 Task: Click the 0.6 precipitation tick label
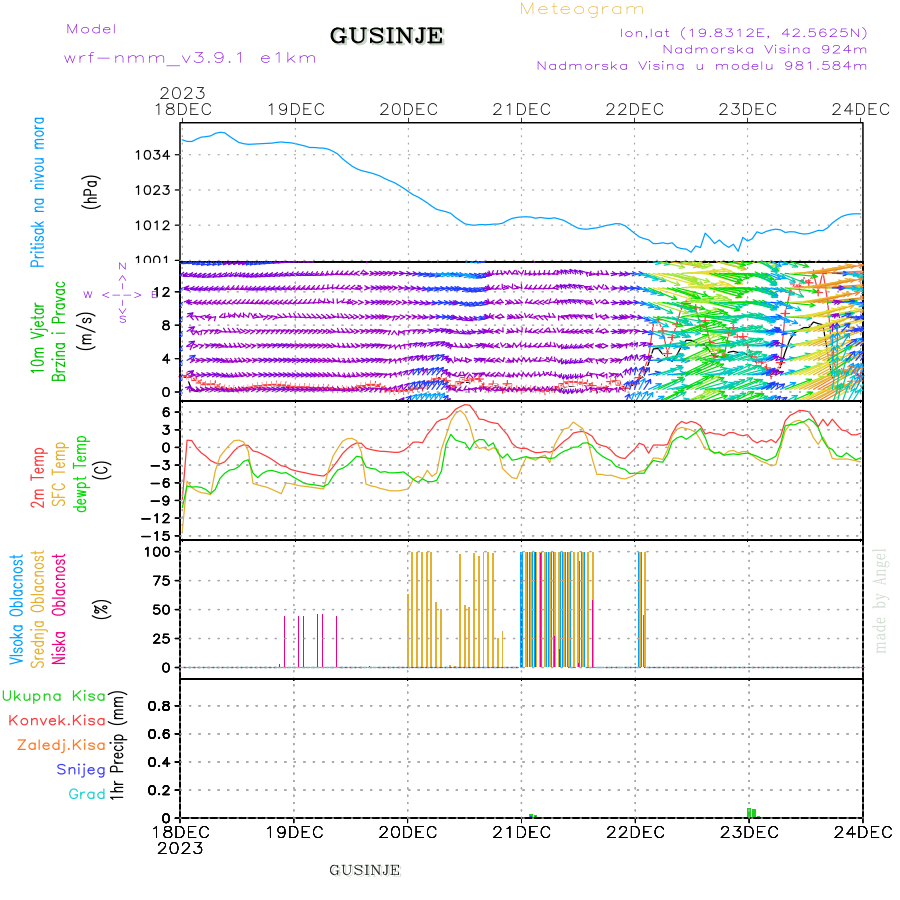pos(159,734)
